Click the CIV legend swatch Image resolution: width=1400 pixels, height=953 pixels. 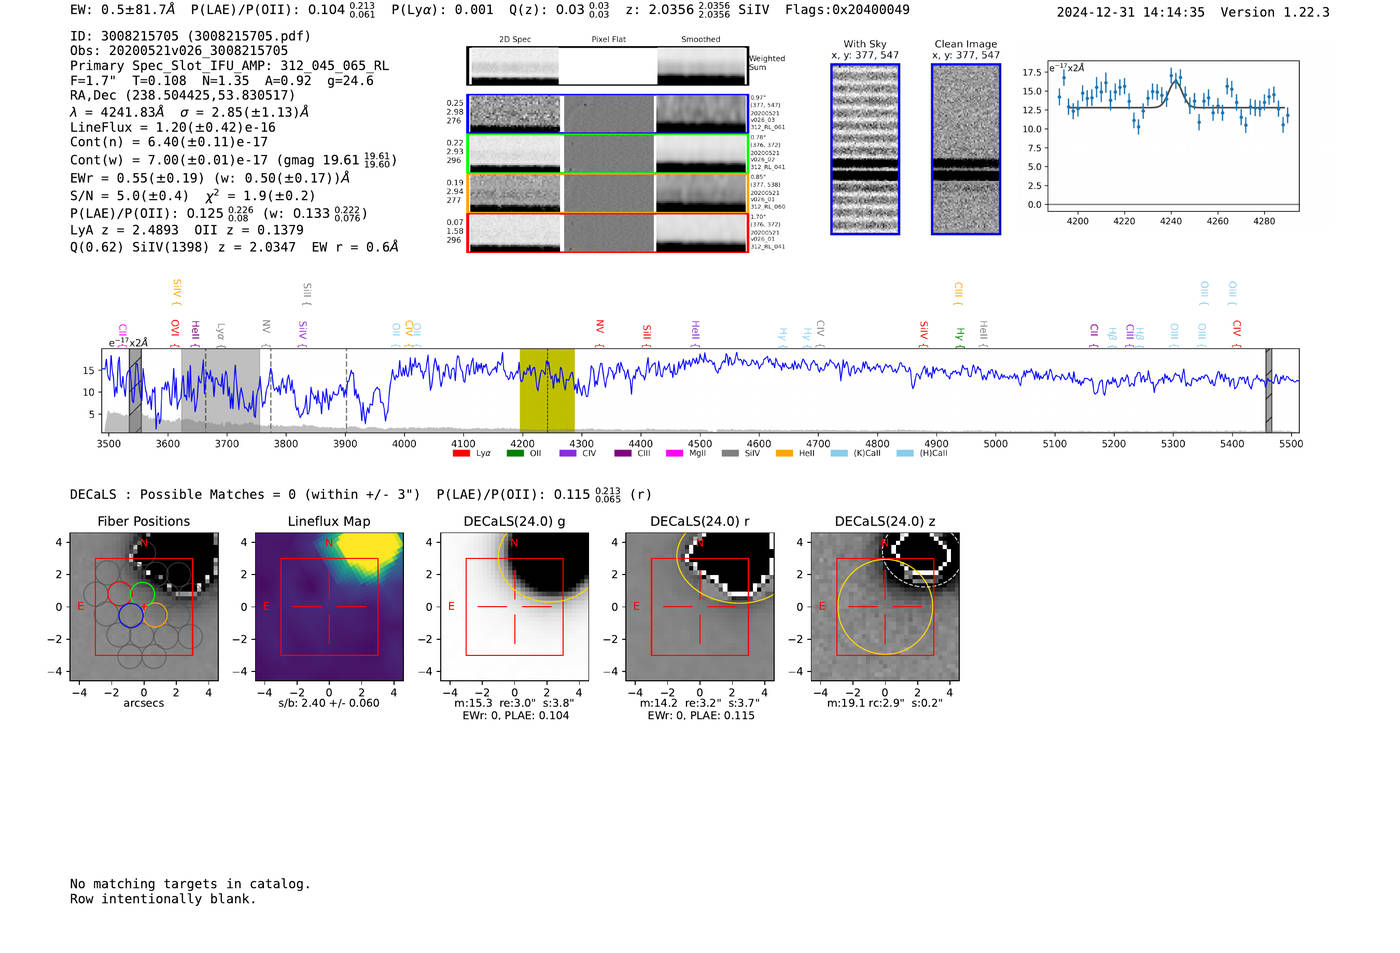pyautogui.click(x=568, y=453)
